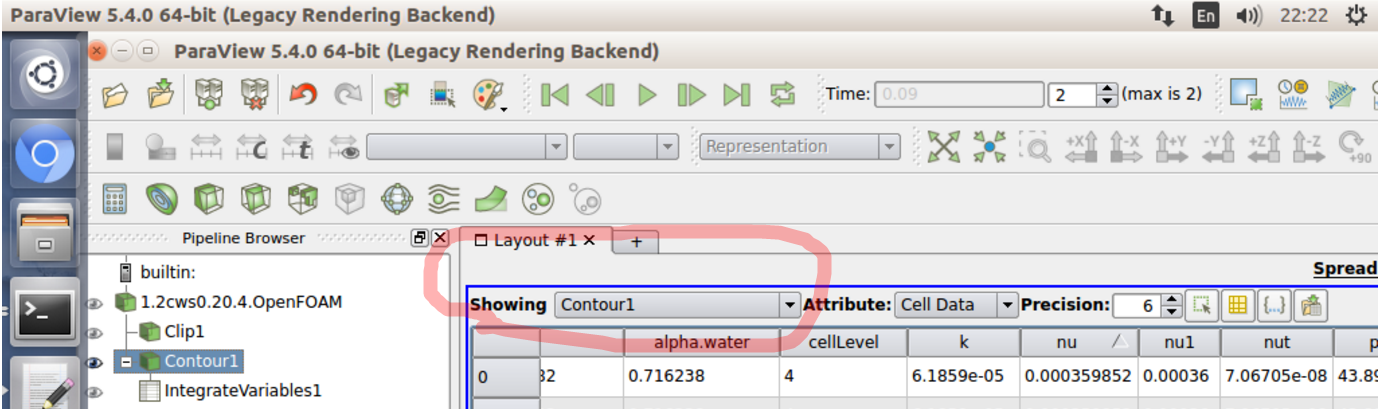Toggle visibility eye for 1.2cws0.20.4.OpenFOAM

tap(96, 302)
